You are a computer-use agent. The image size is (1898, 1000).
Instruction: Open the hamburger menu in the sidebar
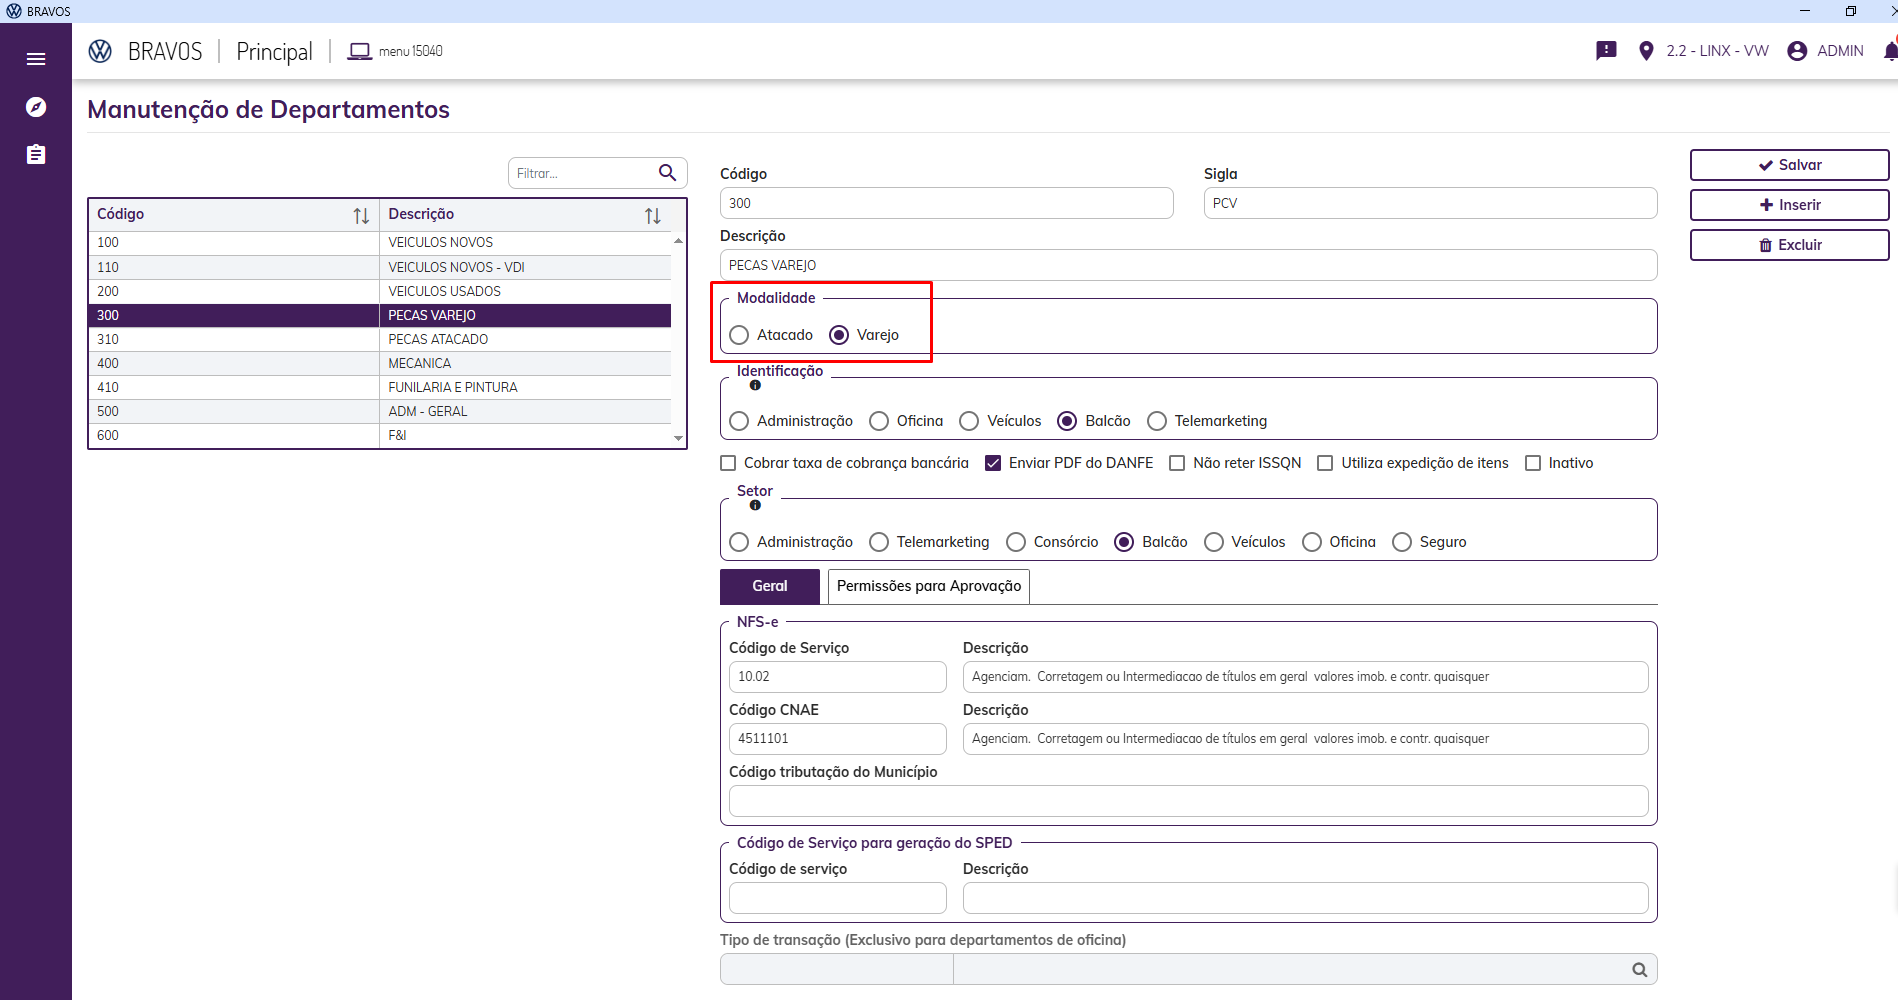36,59
